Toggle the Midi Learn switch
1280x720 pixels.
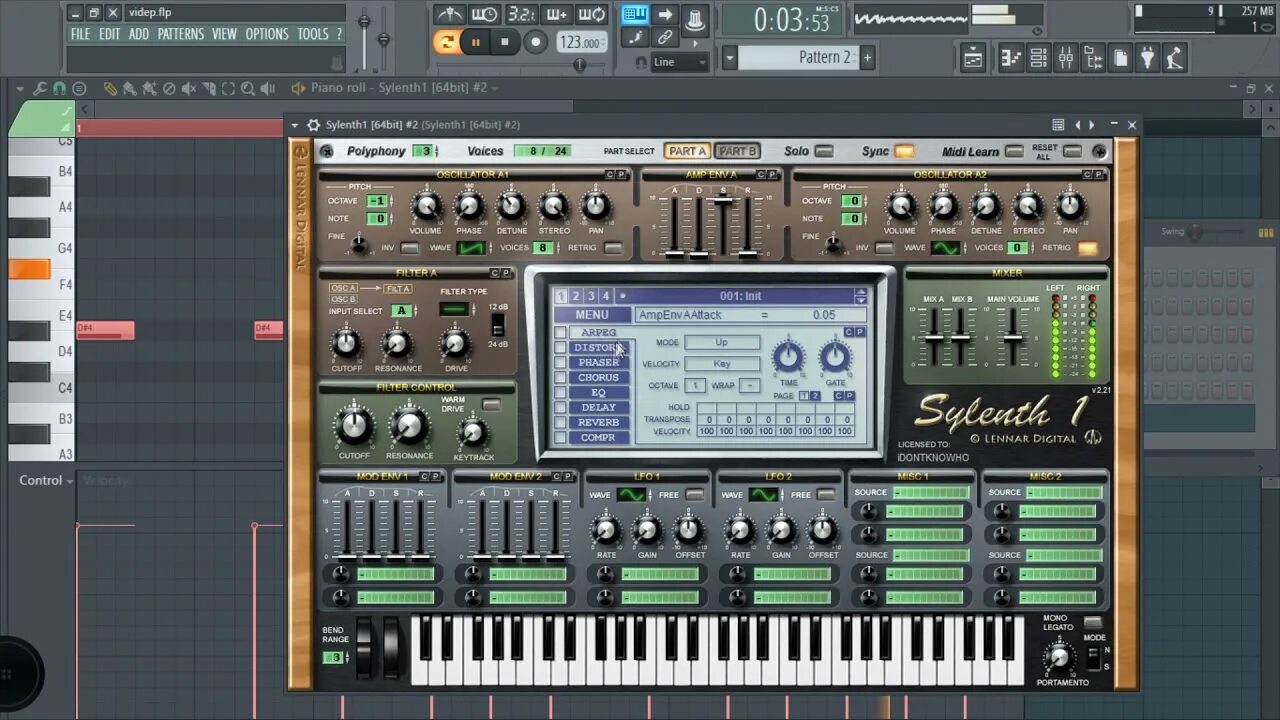tap(1014, 151)
